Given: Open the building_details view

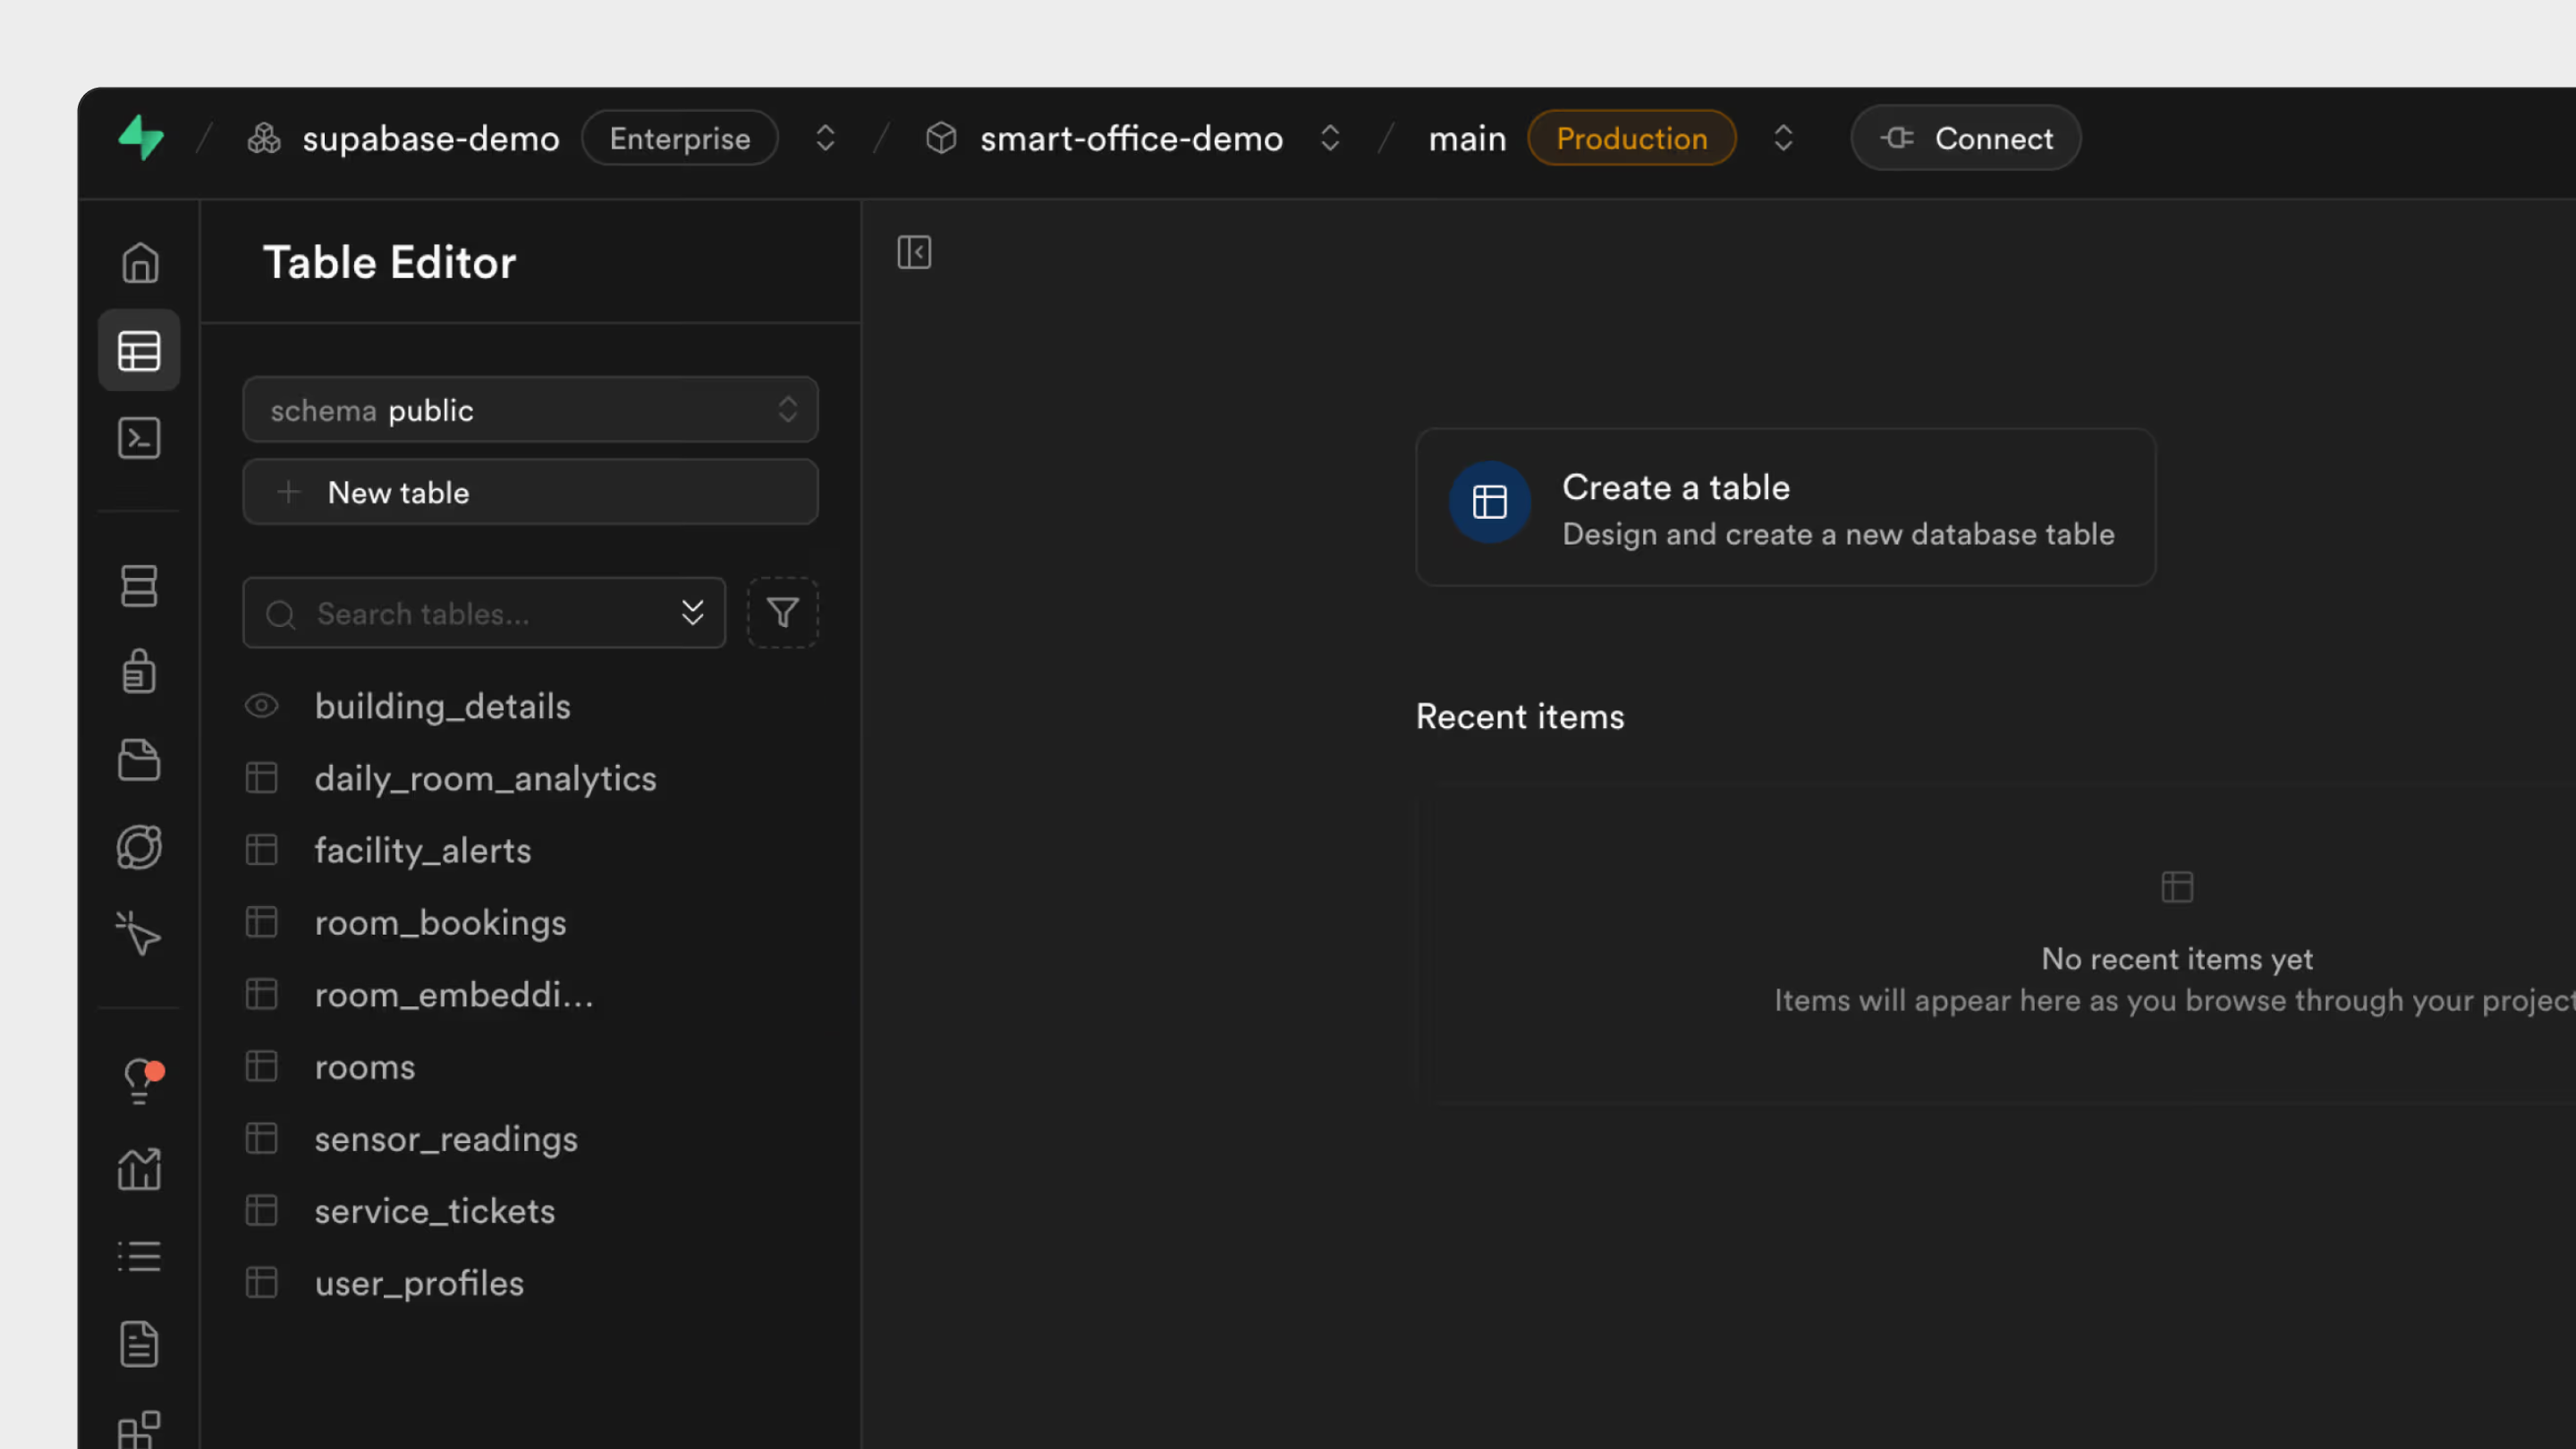Looking at the screenshot, I should pyautogui.click(x=442, y=706).
